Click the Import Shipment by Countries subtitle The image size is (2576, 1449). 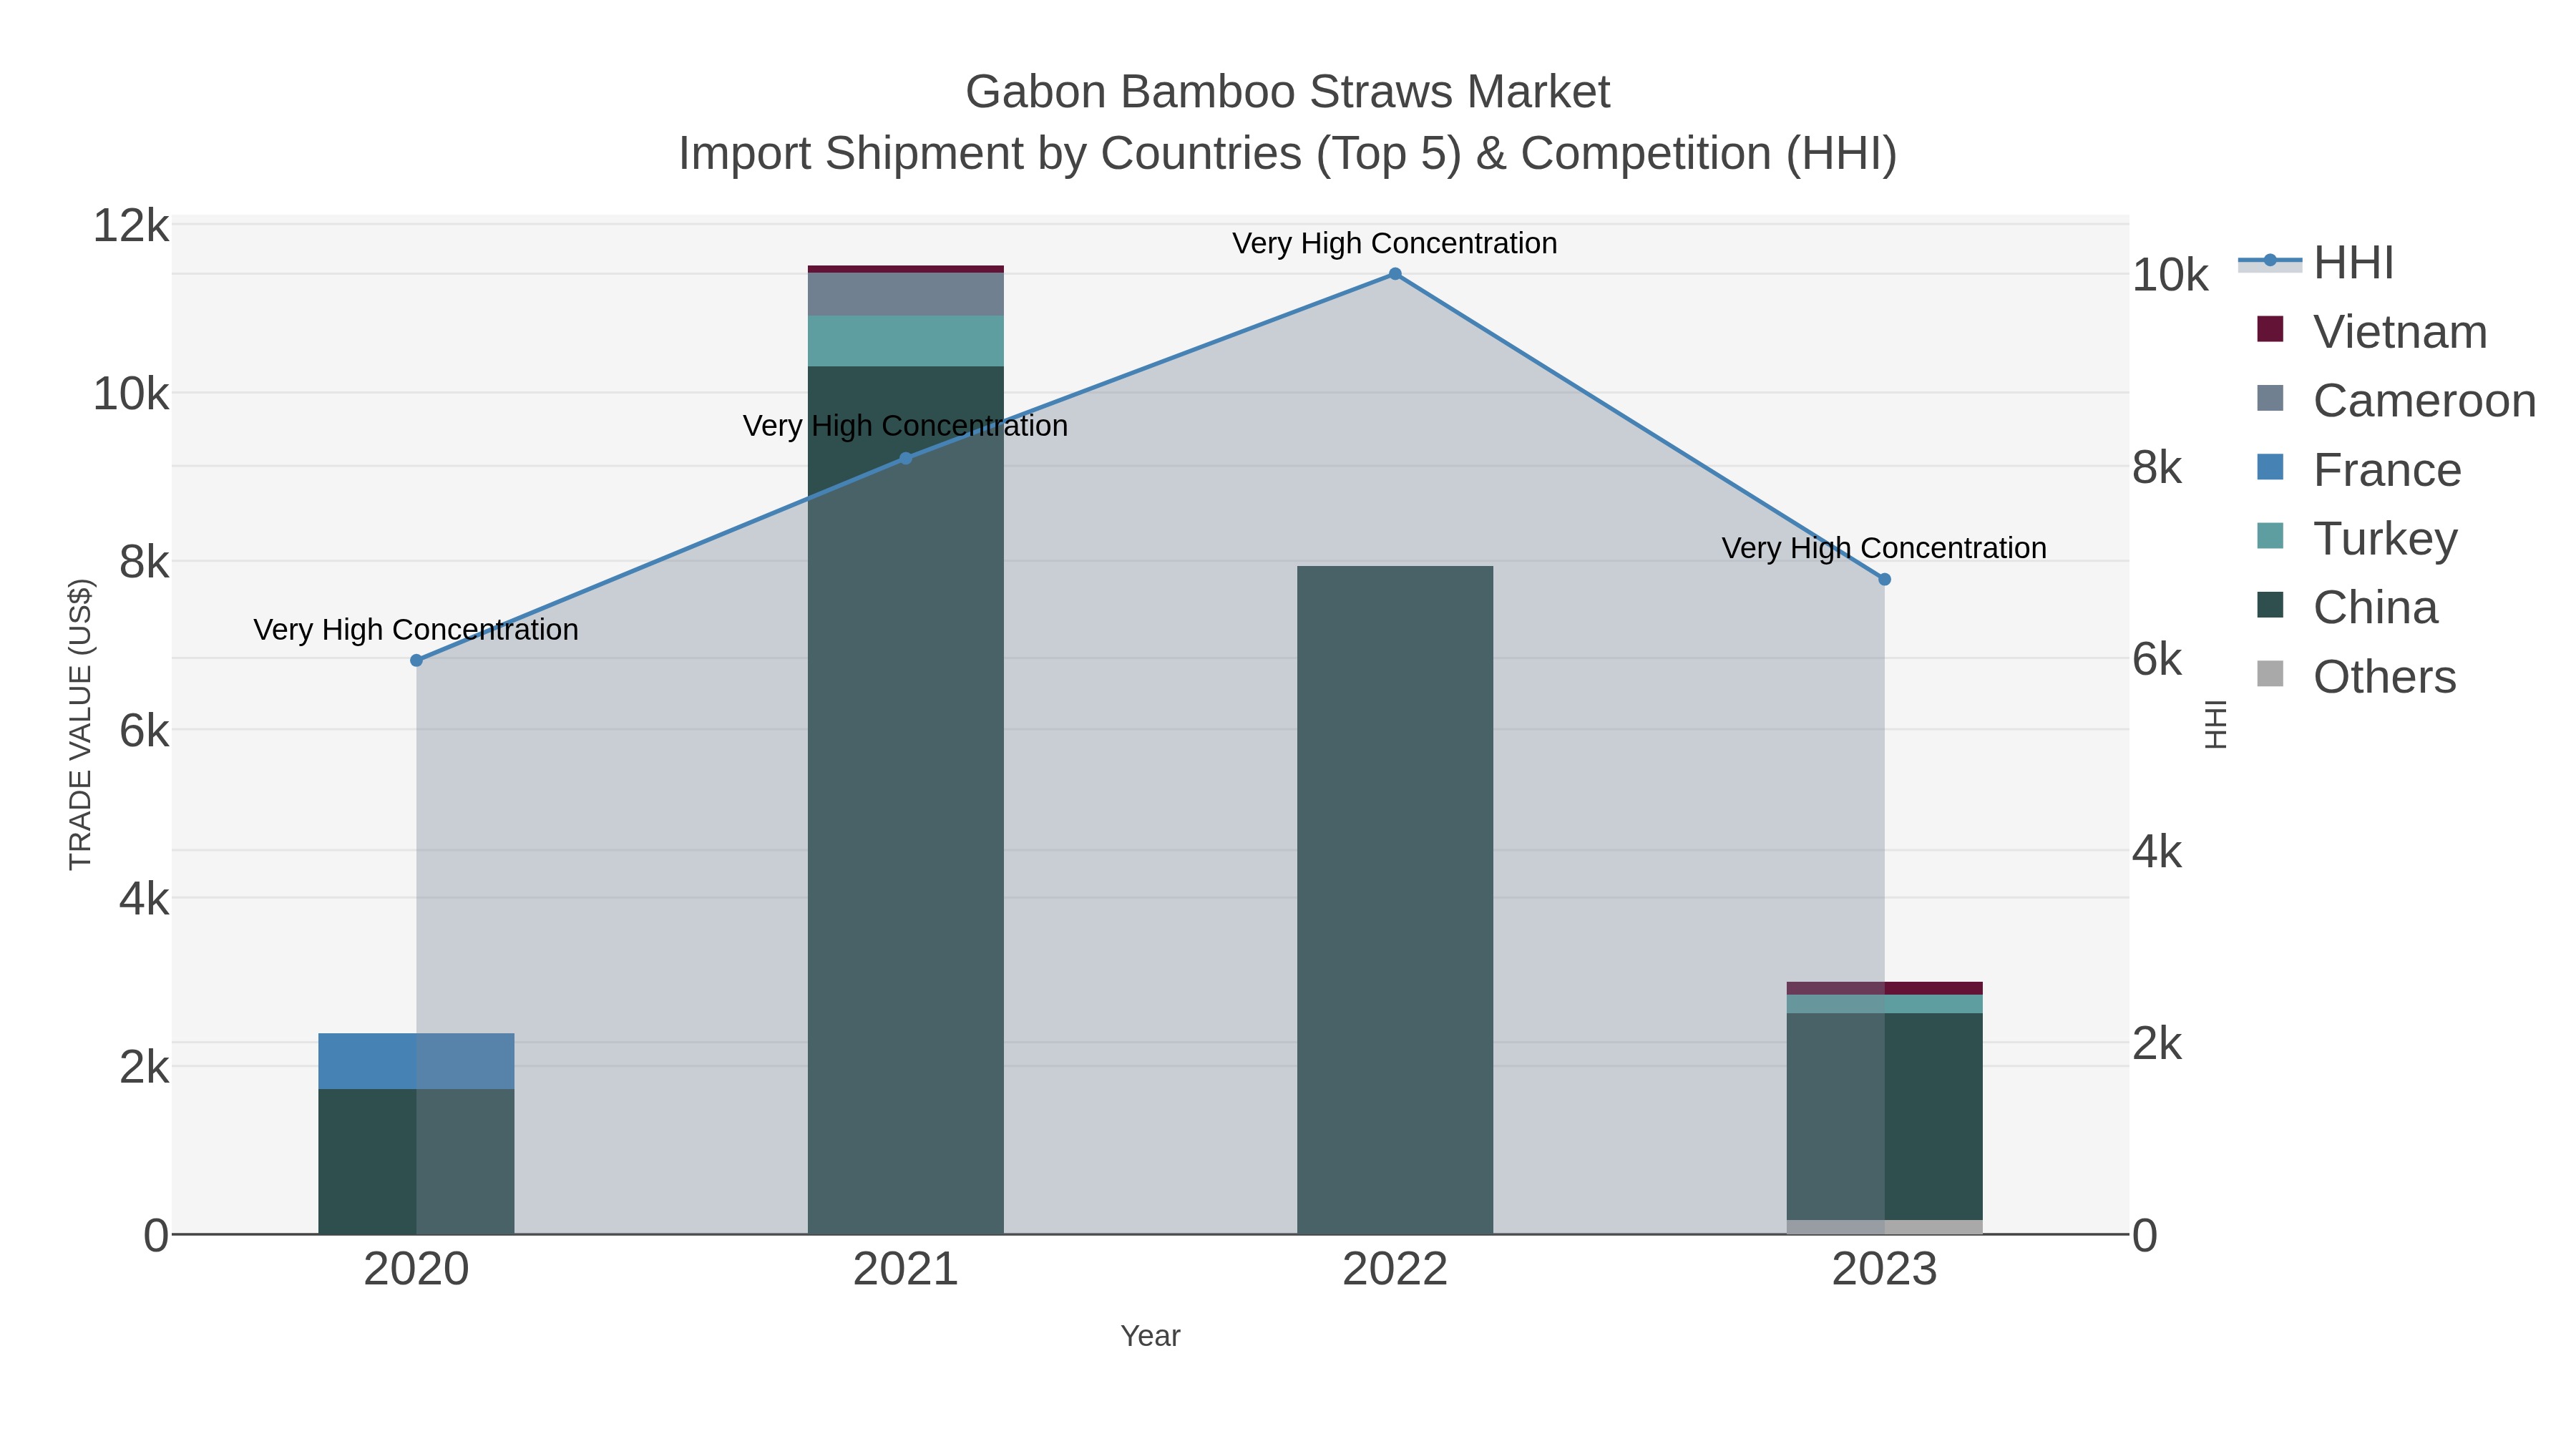(x=1287, y=154)
